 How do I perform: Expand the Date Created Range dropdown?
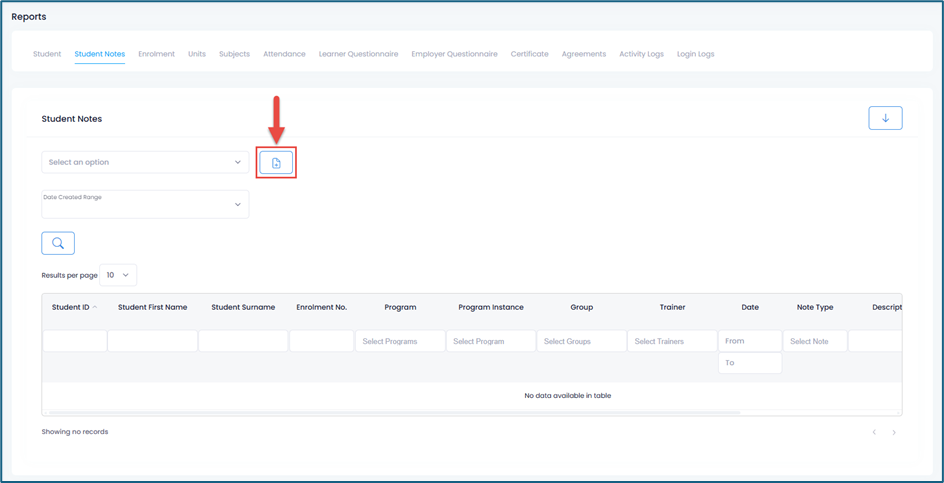[x=145, y=204]
